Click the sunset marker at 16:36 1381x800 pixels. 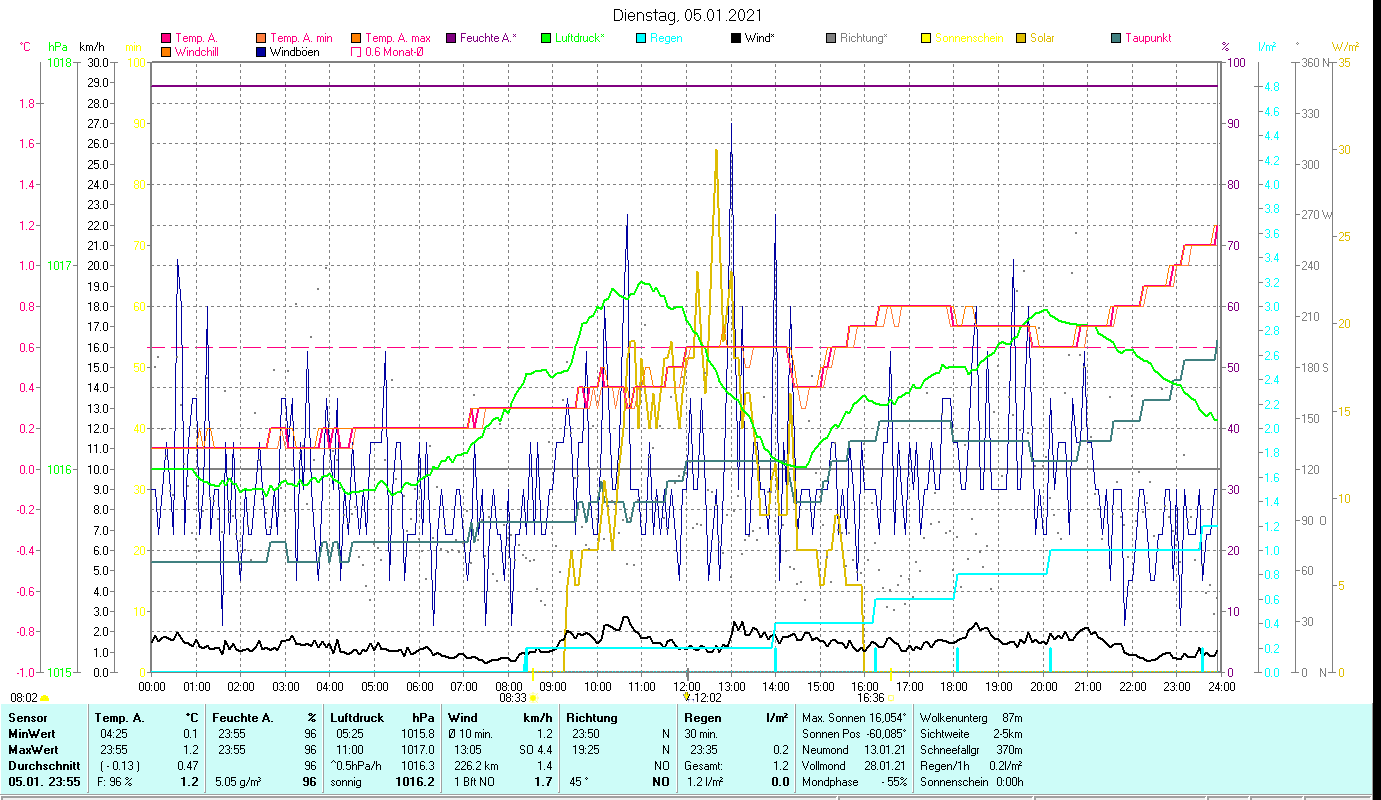click(x=890, y=698)
